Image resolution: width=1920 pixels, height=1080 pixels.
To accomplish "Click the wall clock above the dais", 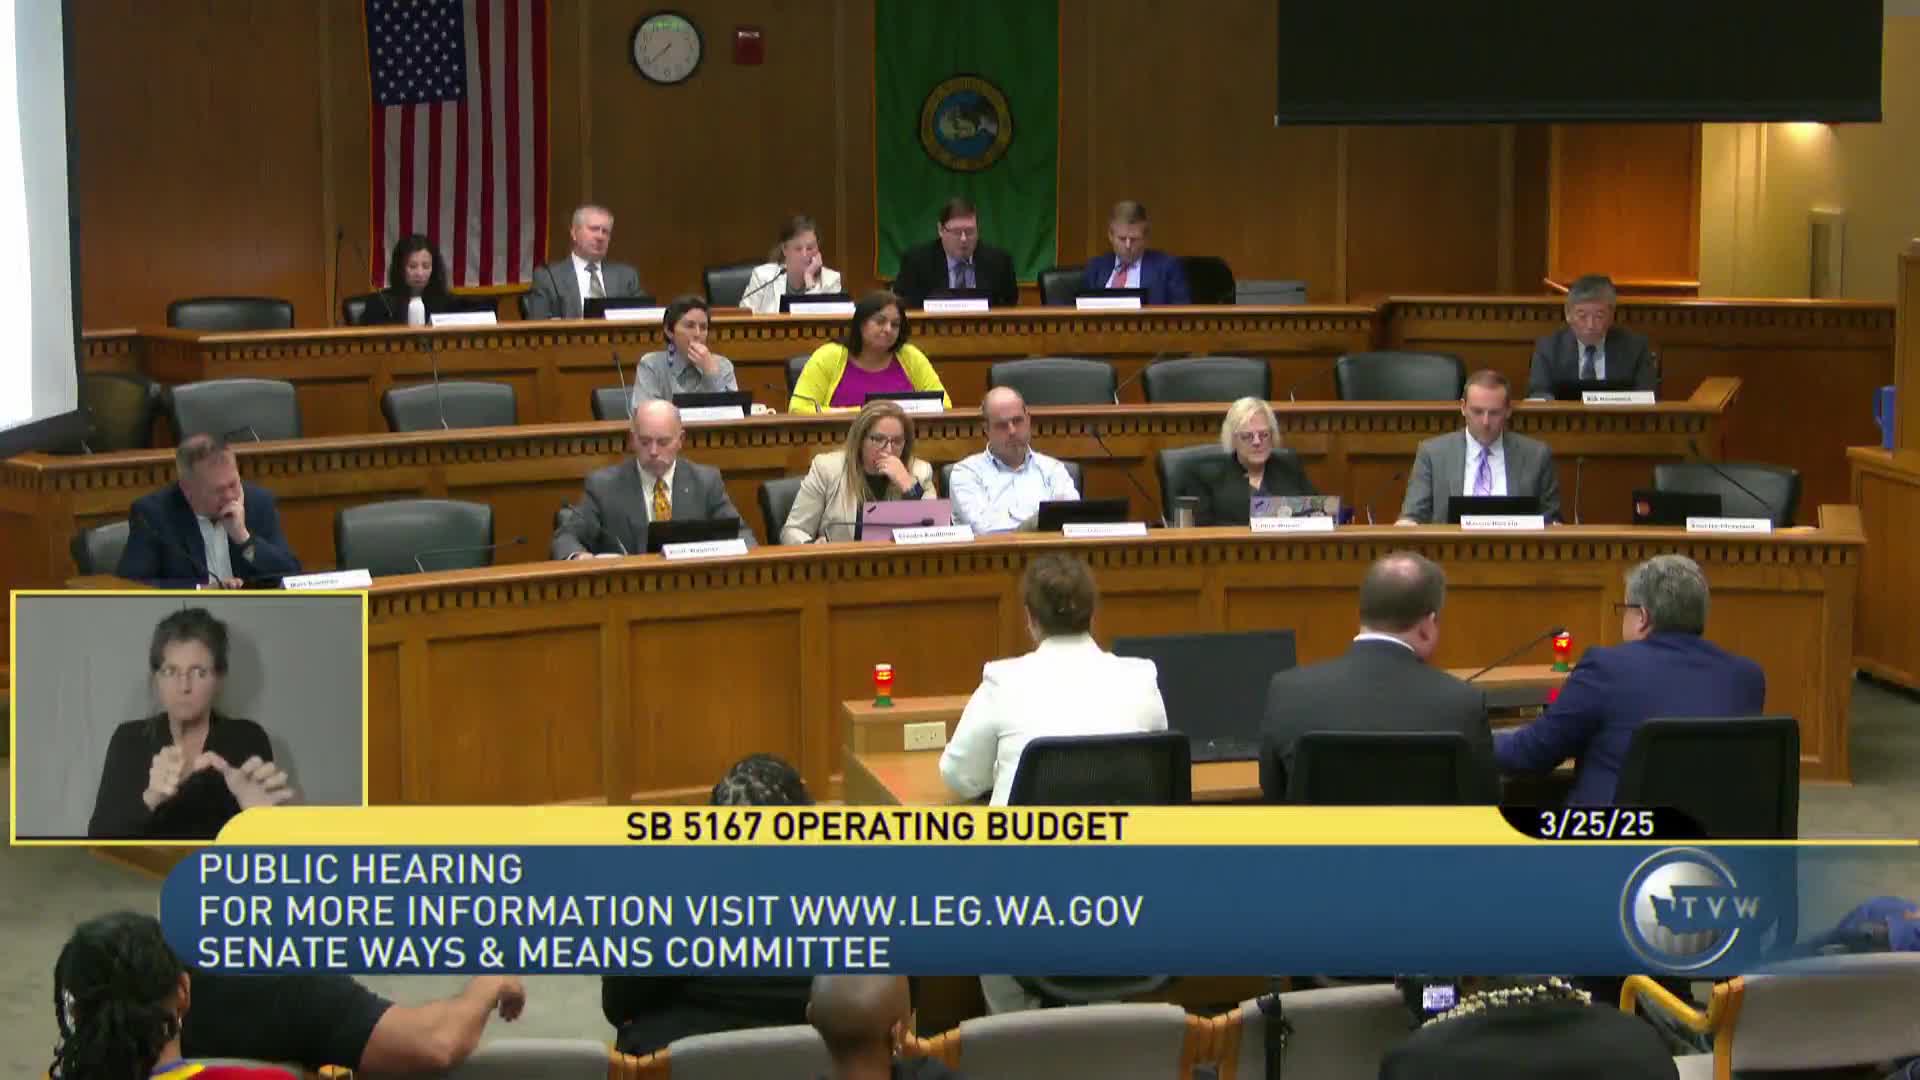I will coord(666,48).
